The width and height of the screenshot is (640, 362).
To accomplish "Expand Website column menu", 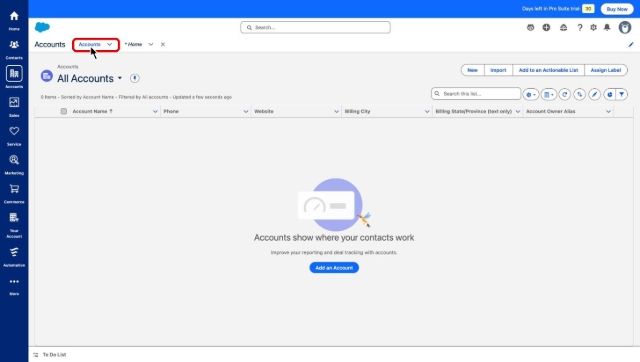I will 336,111.
